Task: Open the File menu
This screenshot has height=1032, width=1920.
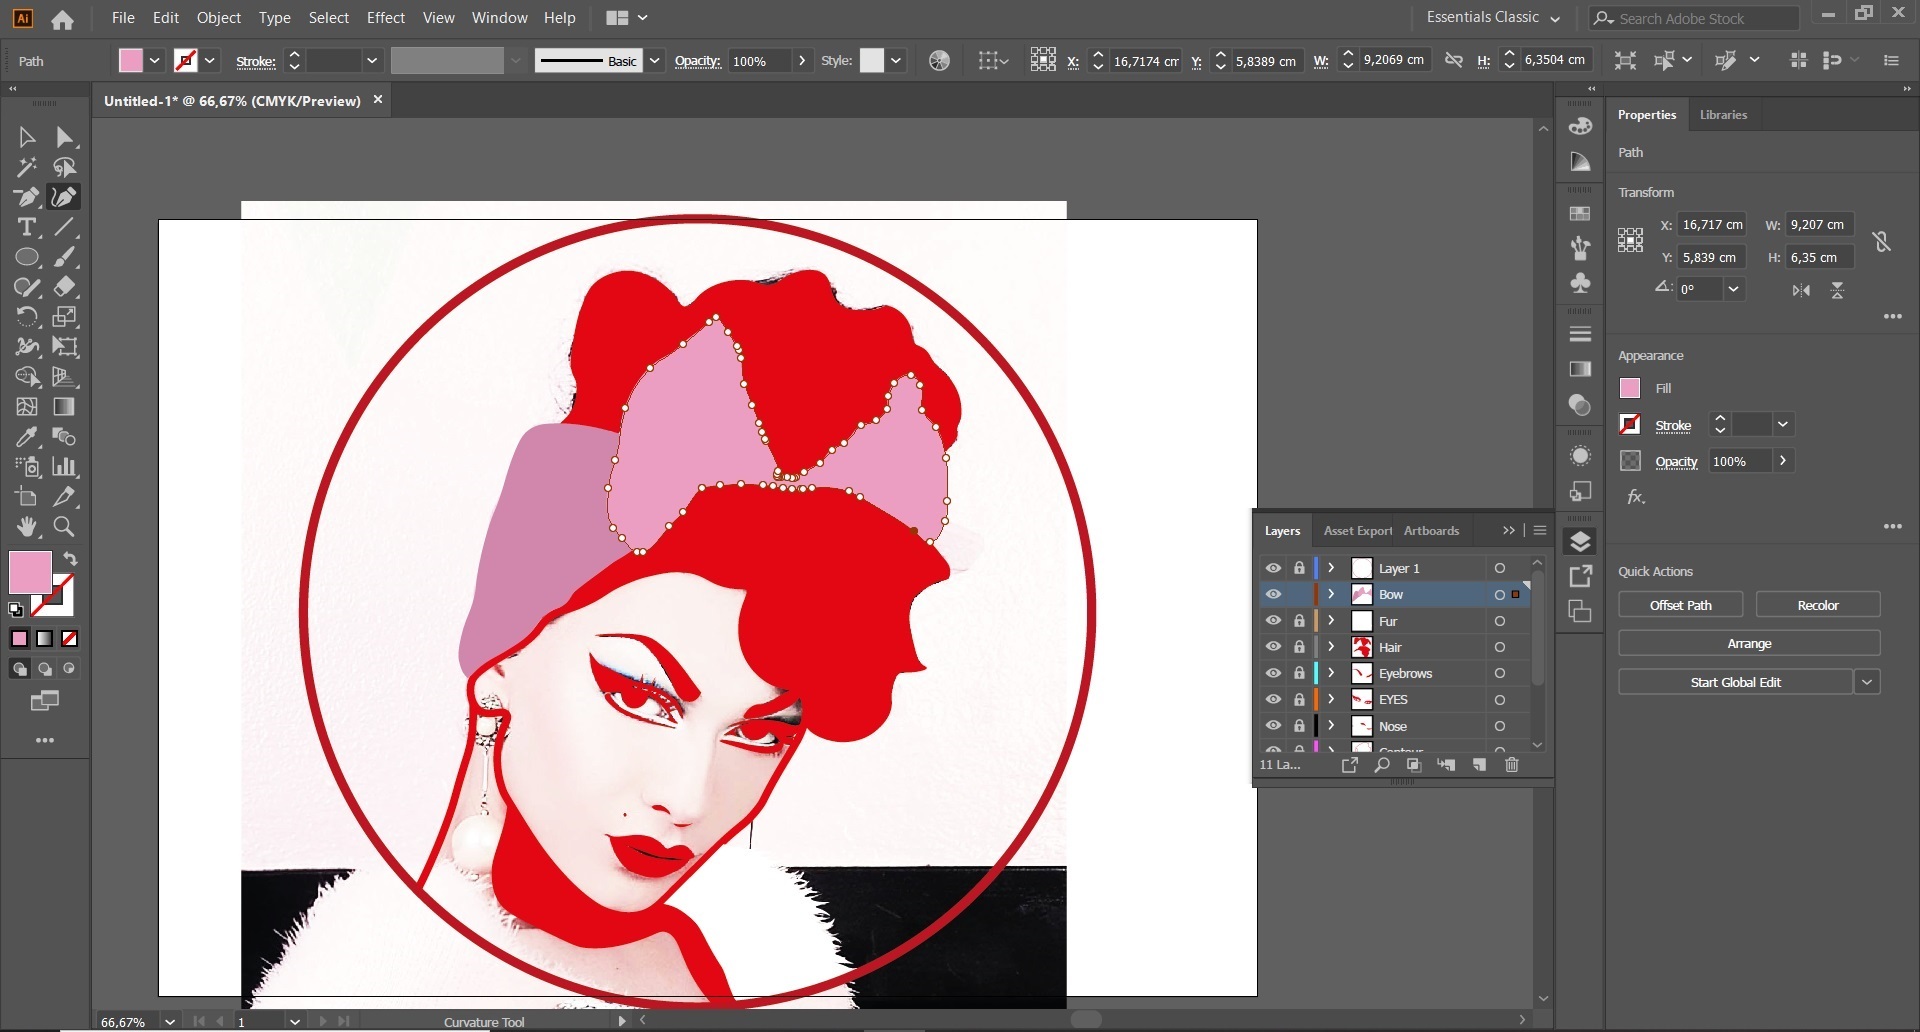Action: 123,18
